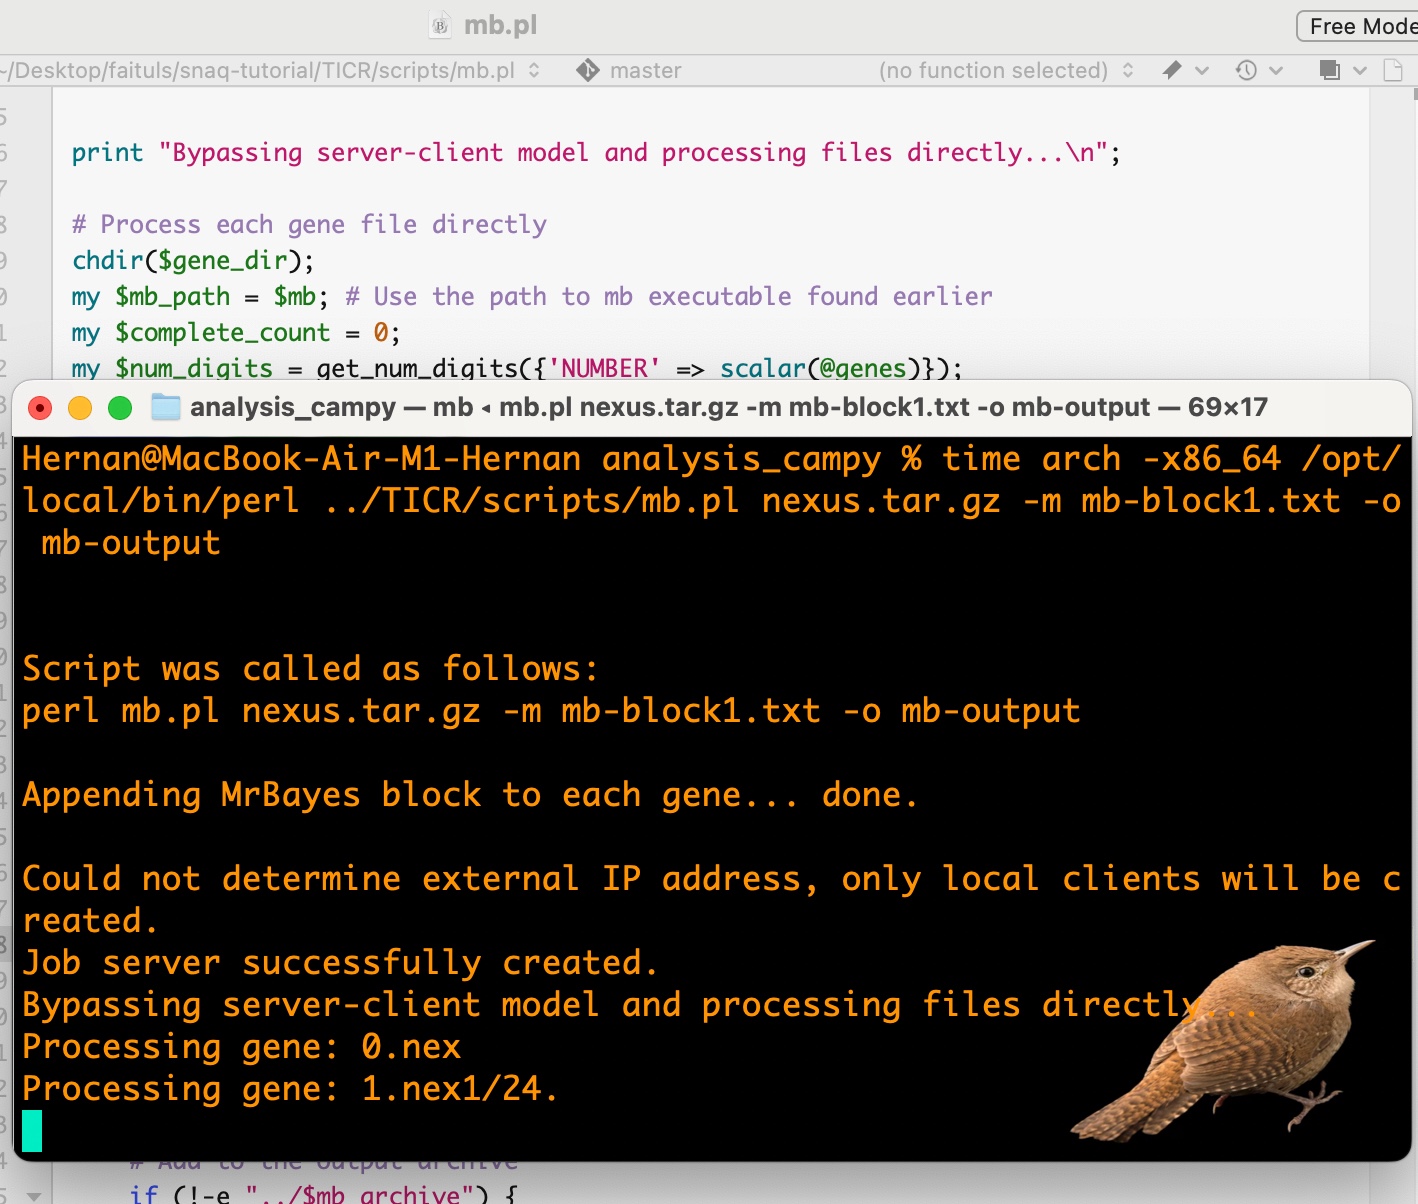Click the analysis_campy folder icon in Terminal title
This screenshot has height=1204, width=1418.
click(x=165, y=407)
